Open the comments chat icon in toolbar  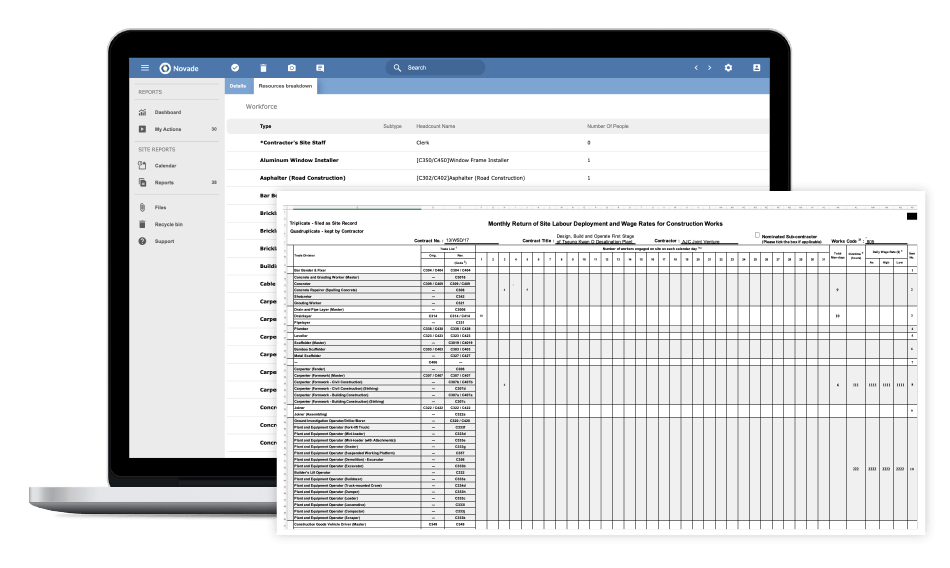coord(320,68)
